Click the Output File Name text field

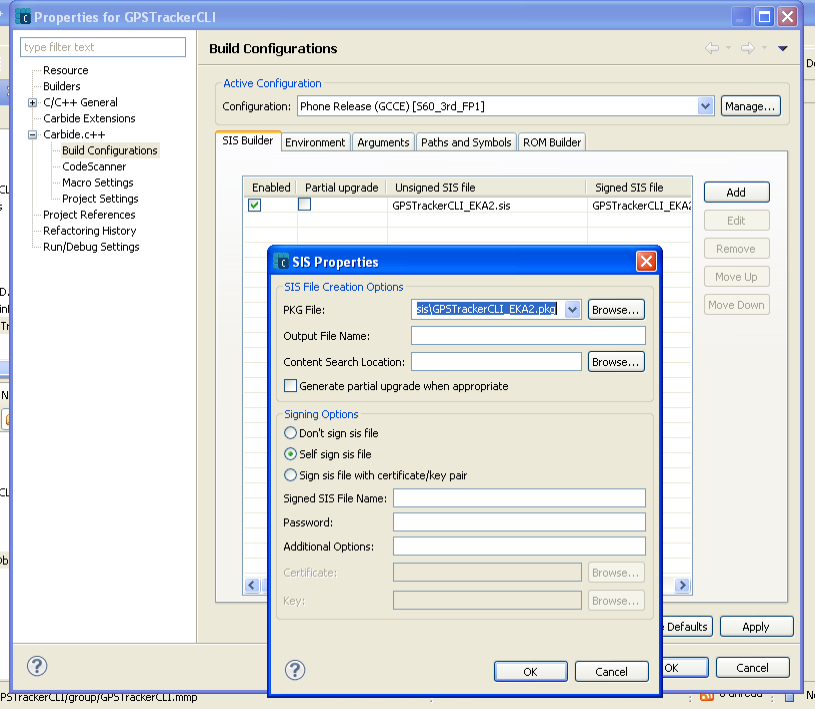click(x=528, y=336)
